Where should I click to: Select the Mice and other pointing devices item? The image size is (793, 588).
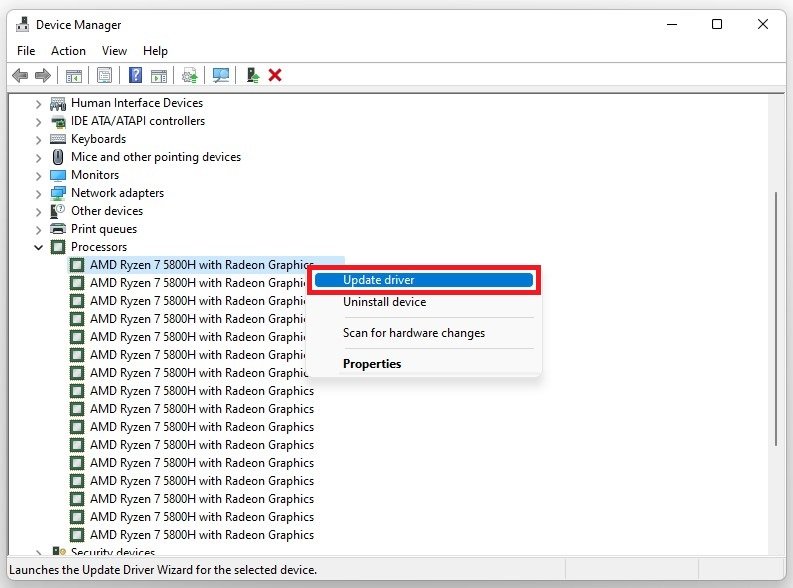[x=155, y=157]
